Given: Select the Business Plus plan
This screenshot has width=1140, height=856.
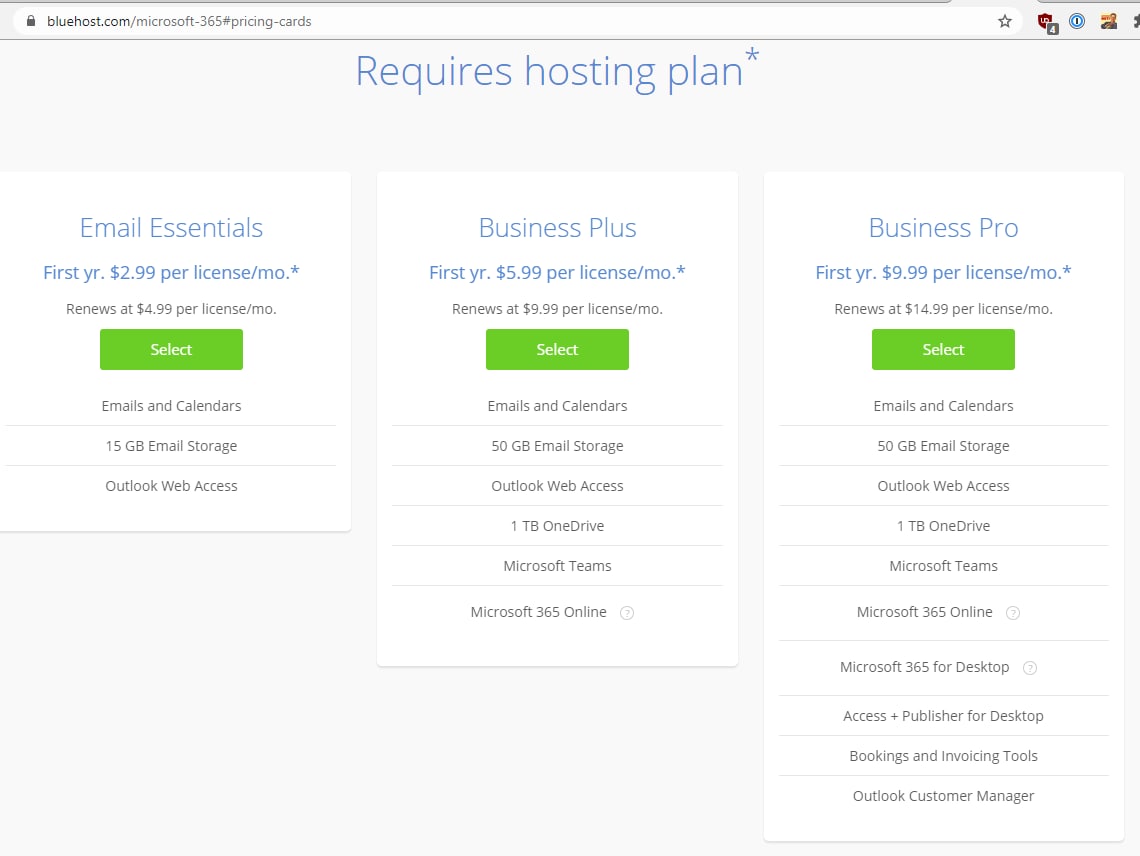Looking at the screenshot, I should (558, 349).
